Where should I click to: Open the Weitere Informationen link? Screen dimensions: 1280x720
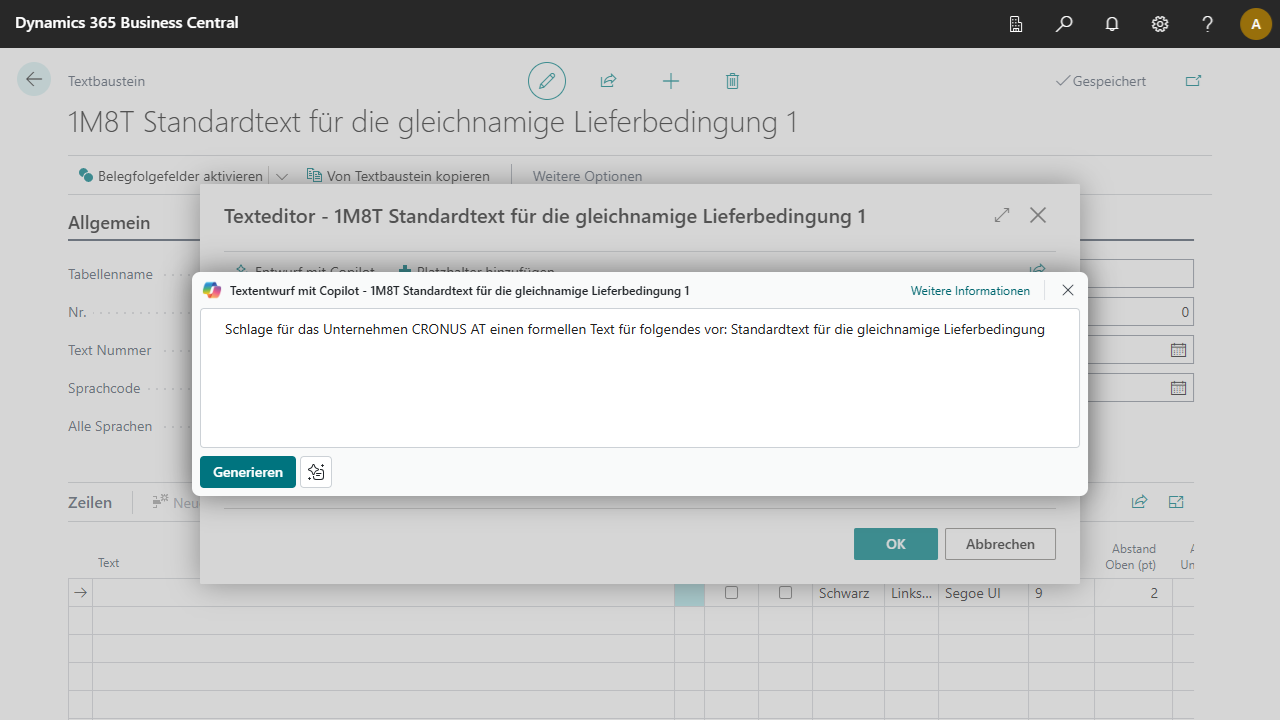coord(970,291)
